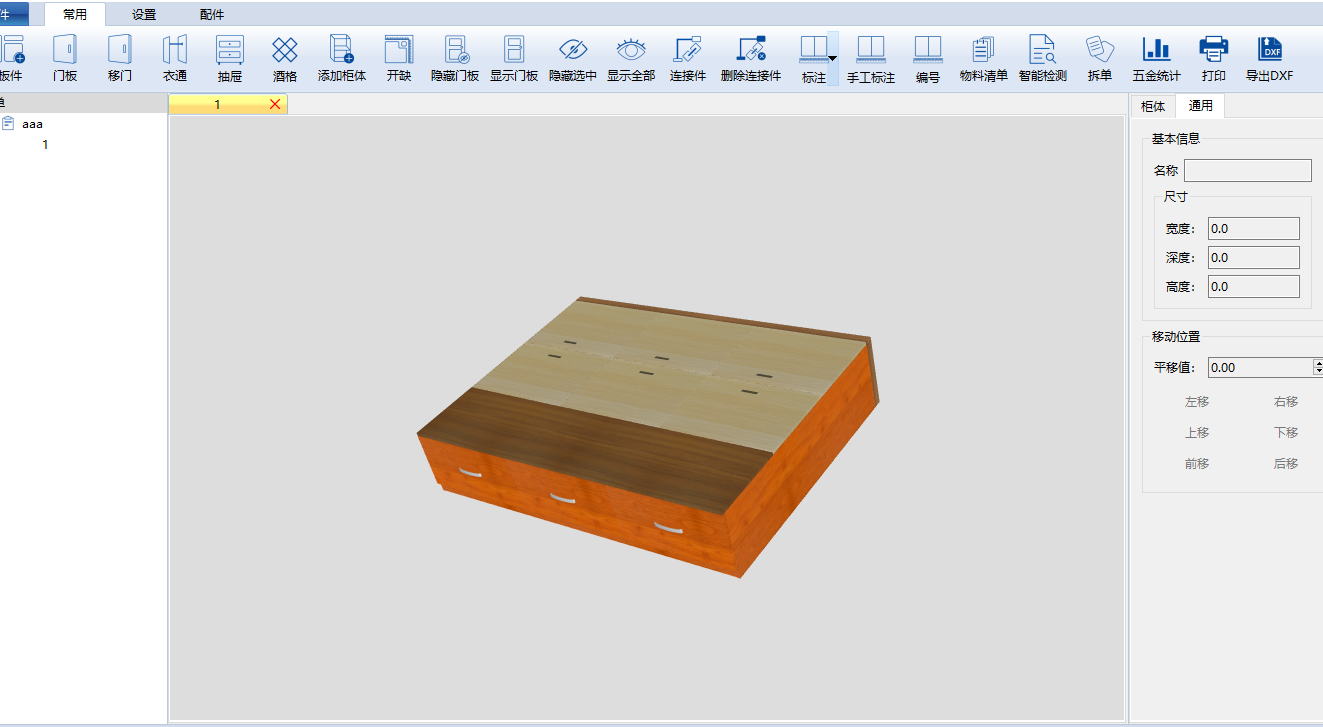Click the 名称 name input field

pos(1247,171)
